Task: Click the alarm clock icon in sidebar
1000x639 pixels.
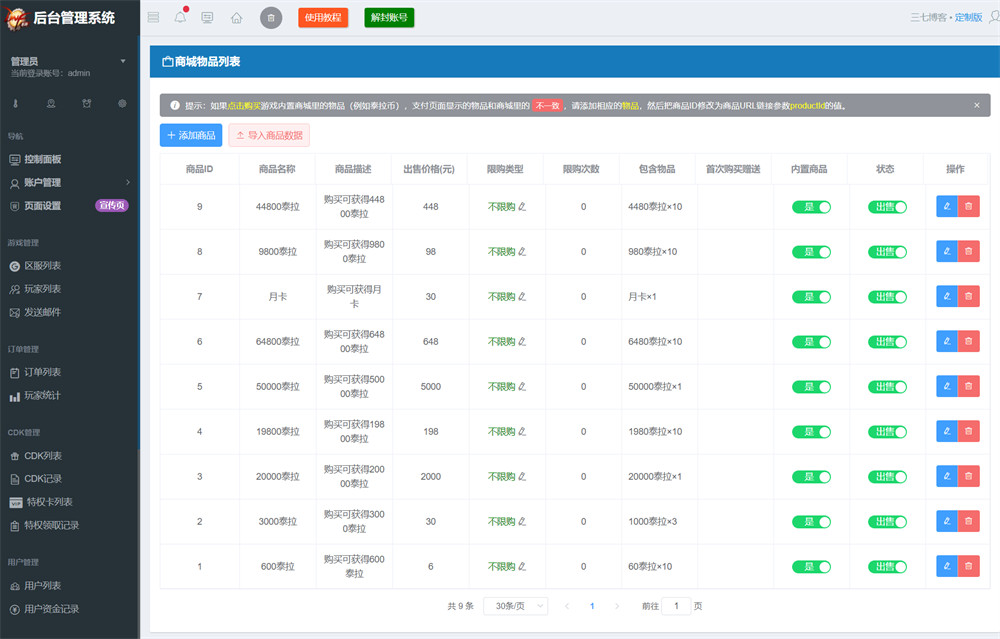Action: point(87,103)
